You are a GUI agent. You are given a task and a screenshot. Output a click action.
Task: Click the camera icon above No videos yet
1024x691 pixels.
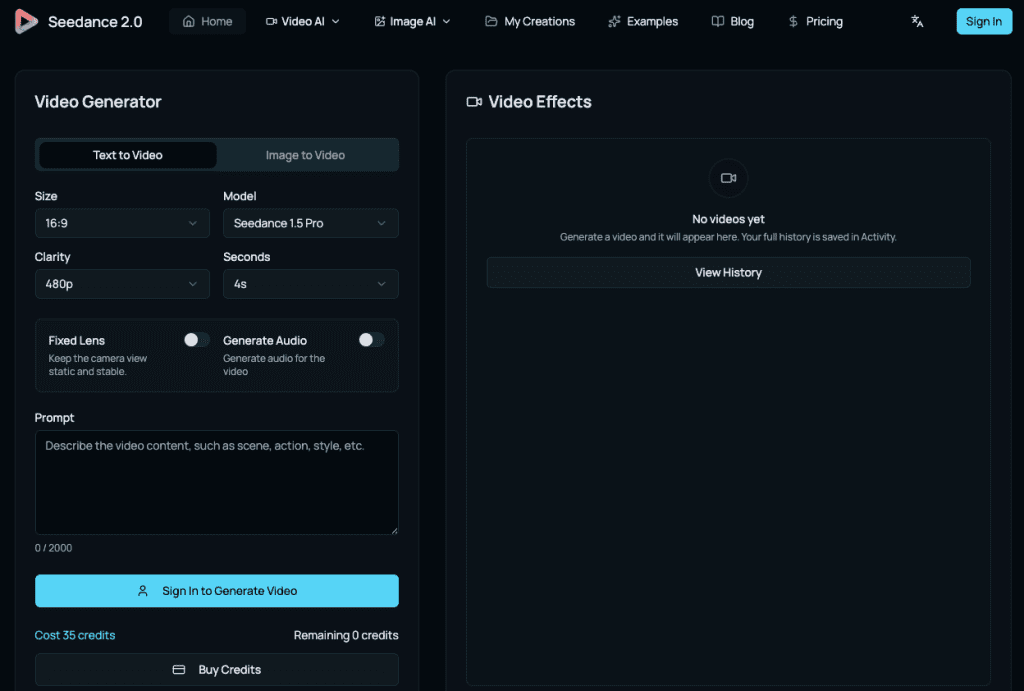point(728,178)
